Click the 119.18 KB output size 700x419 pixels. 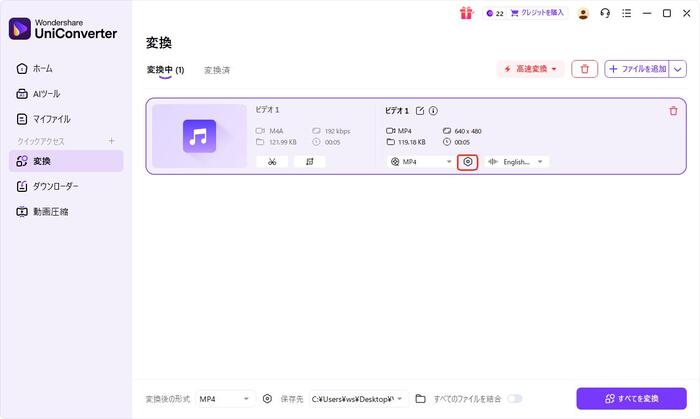pyautogui.click(x=412, y=142)
